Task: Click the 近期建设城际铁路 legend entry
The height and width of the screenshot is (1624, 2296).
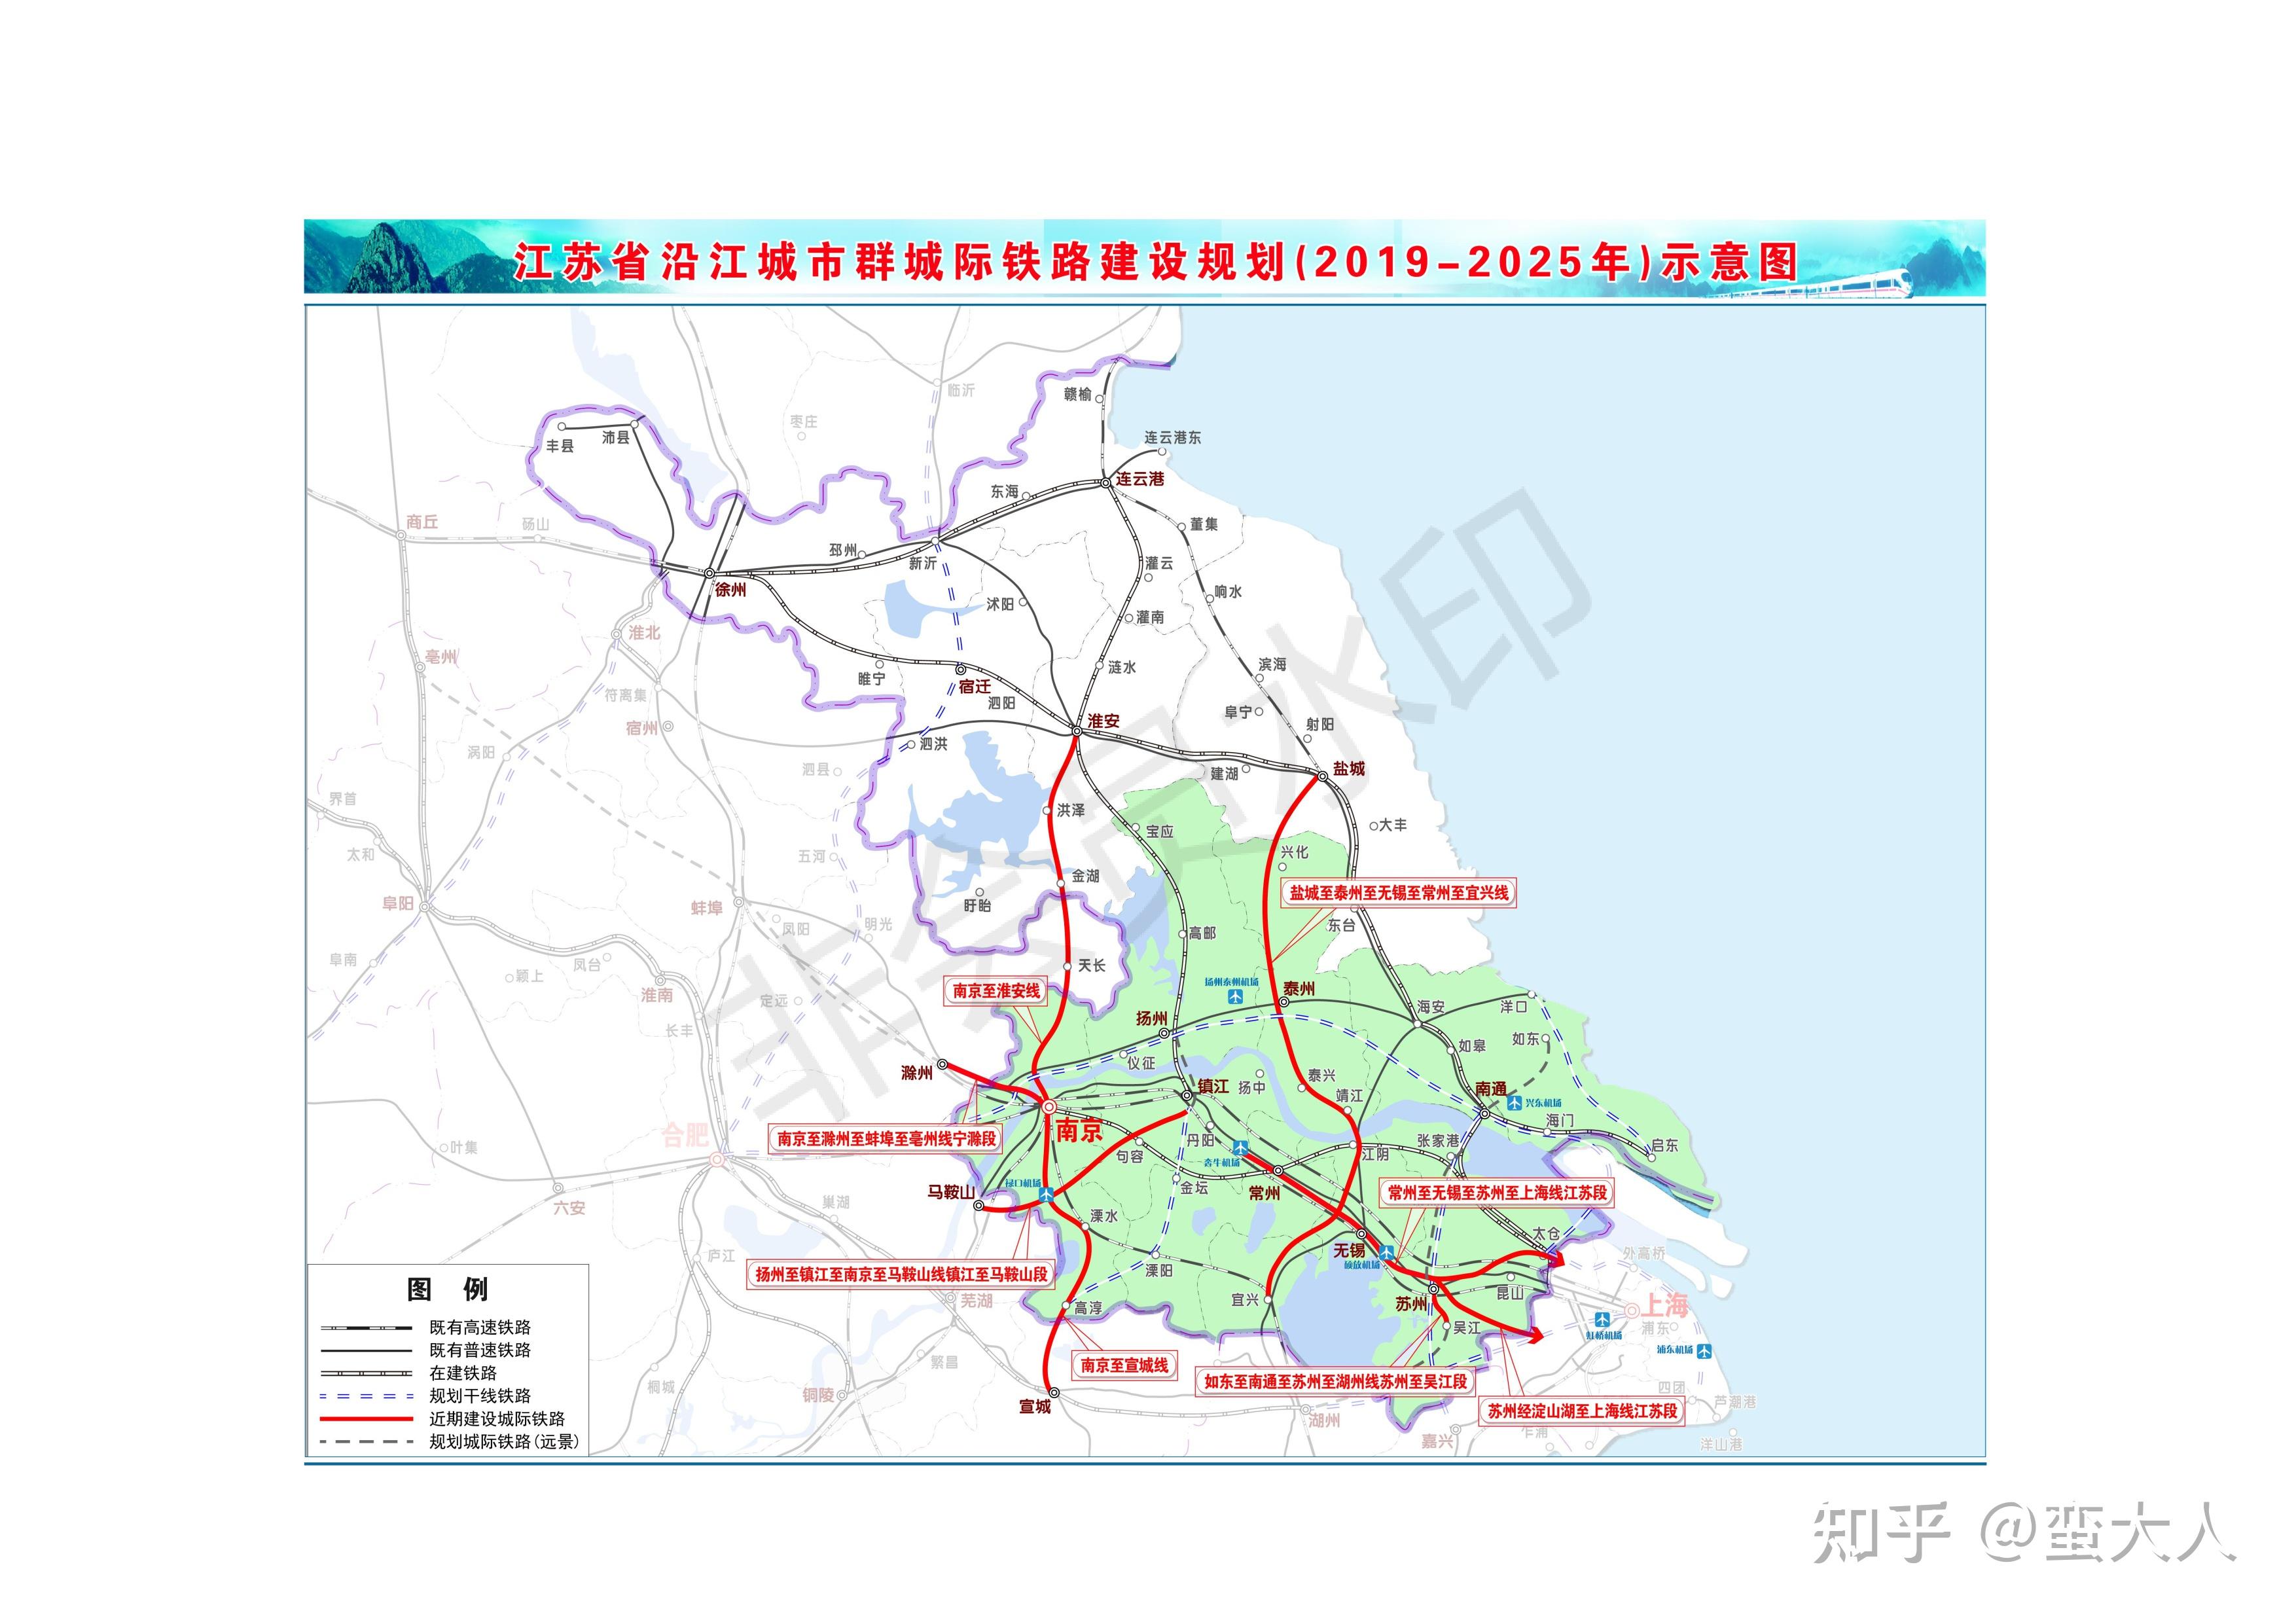Action: [497, 1419]
